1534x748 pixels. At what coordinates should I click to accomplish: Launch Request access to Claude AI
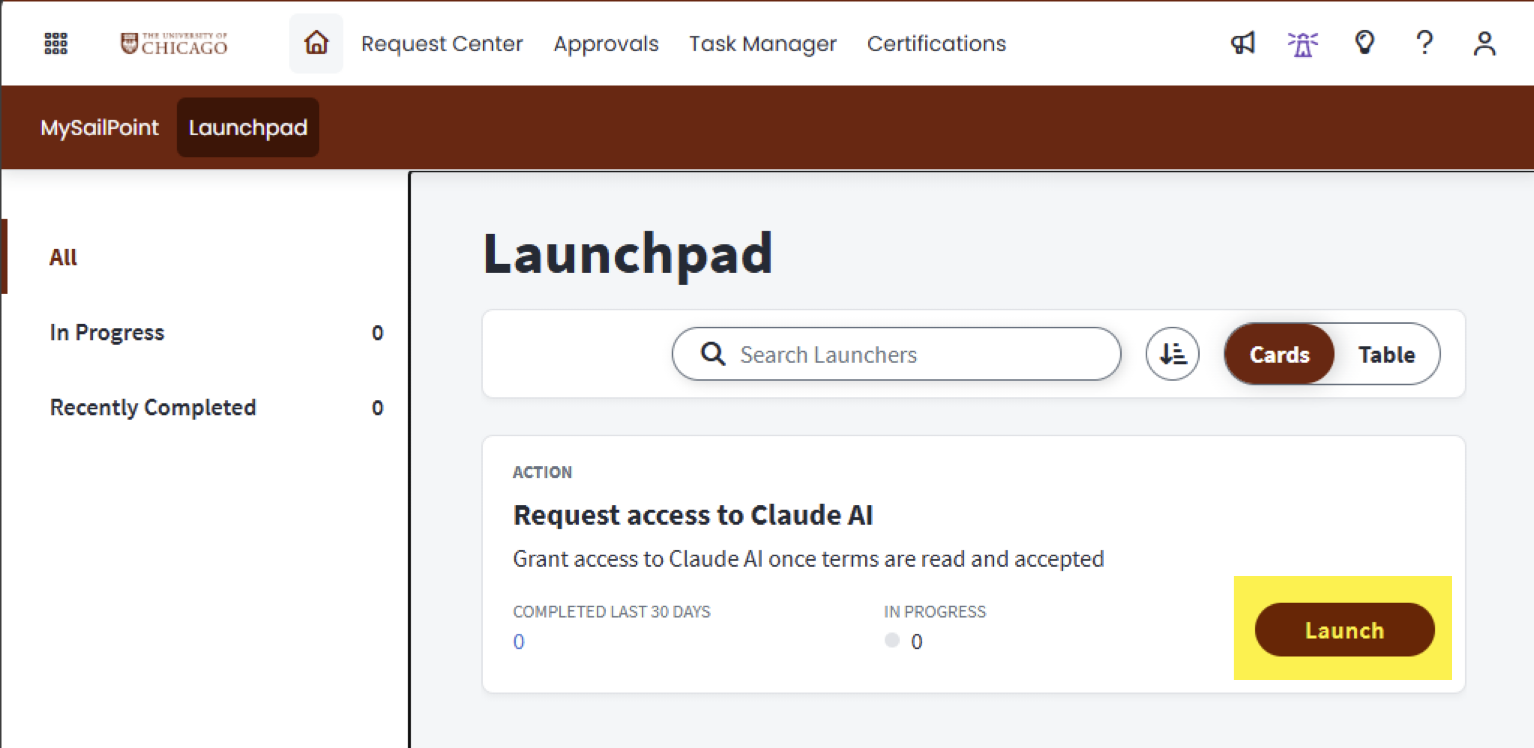[1344, 630]
